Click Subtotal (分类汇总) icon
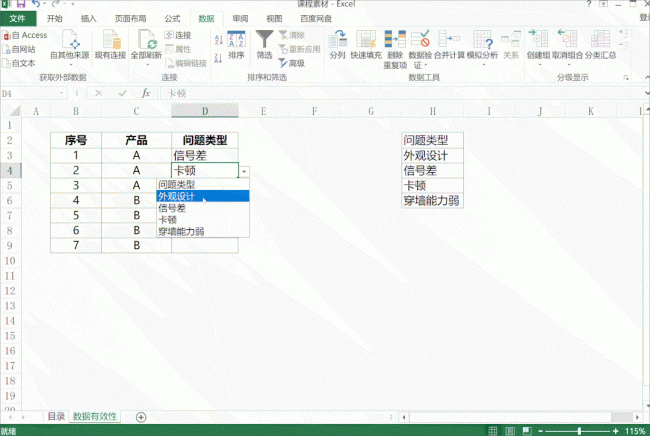The image size is (650, 436). tap(600, 39)
